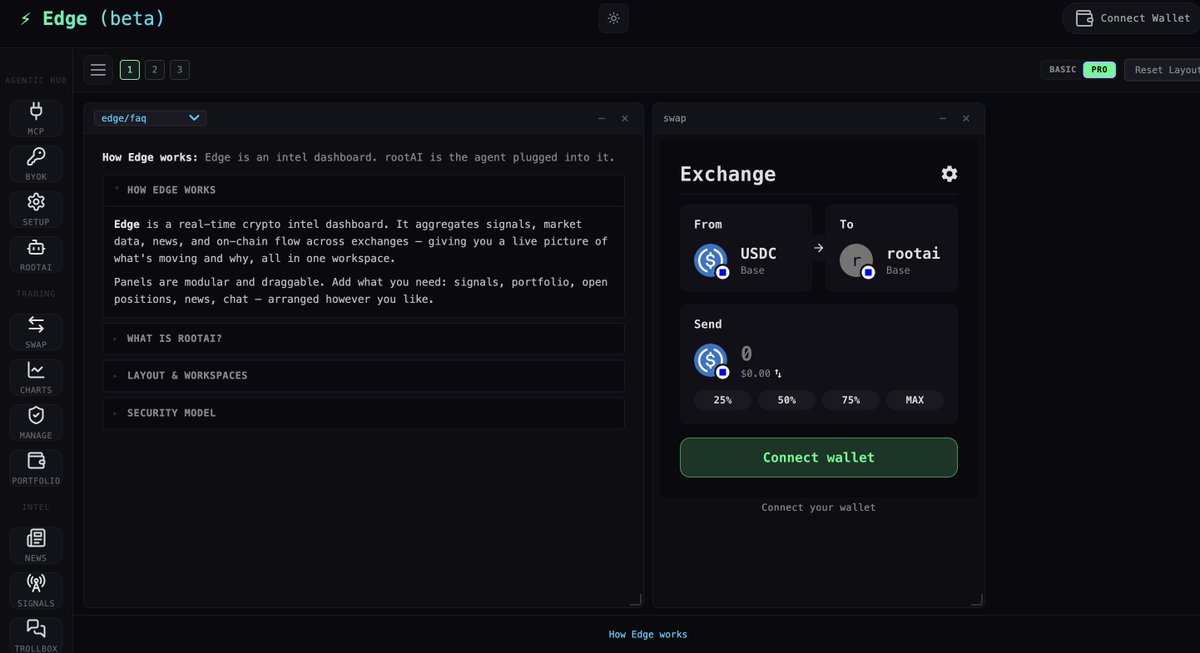The width and height of the screenshot is (1200, 653).
Task: Switch to workspace tab 3
Action: 180,70
